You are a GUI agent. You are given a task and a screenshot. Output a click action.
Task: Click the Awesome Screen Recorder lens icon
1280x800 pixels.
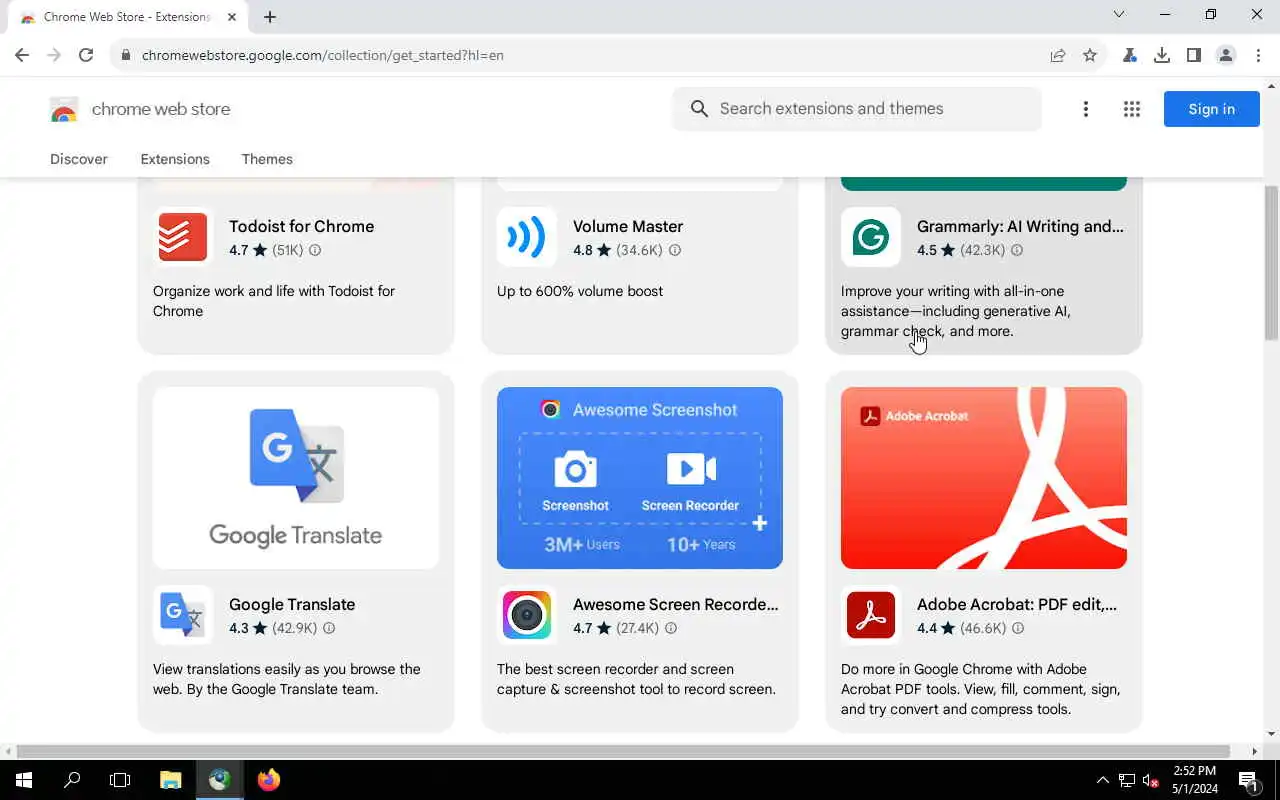[x=527, y=615]
